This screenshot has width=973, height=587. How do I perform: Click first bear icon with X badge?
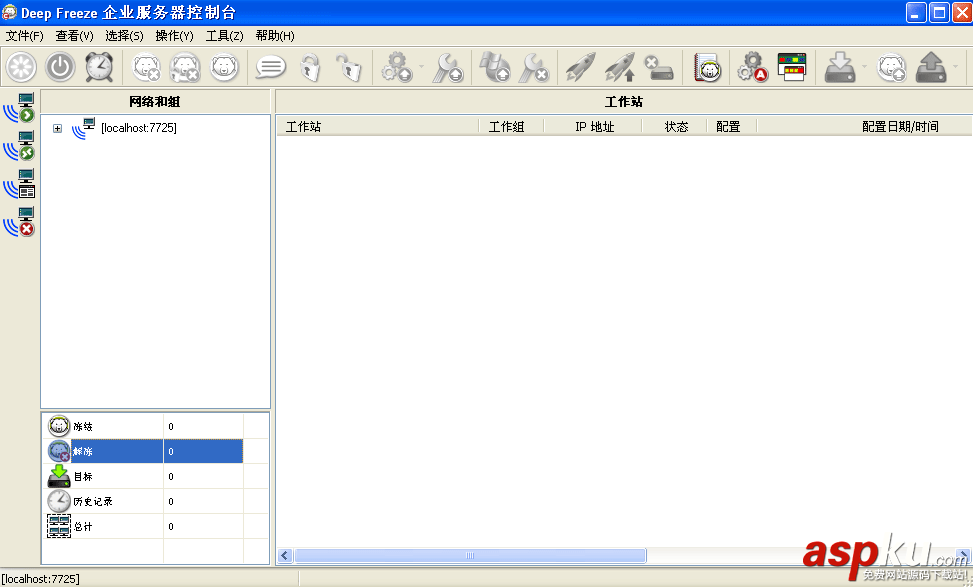tap(147, 67)
